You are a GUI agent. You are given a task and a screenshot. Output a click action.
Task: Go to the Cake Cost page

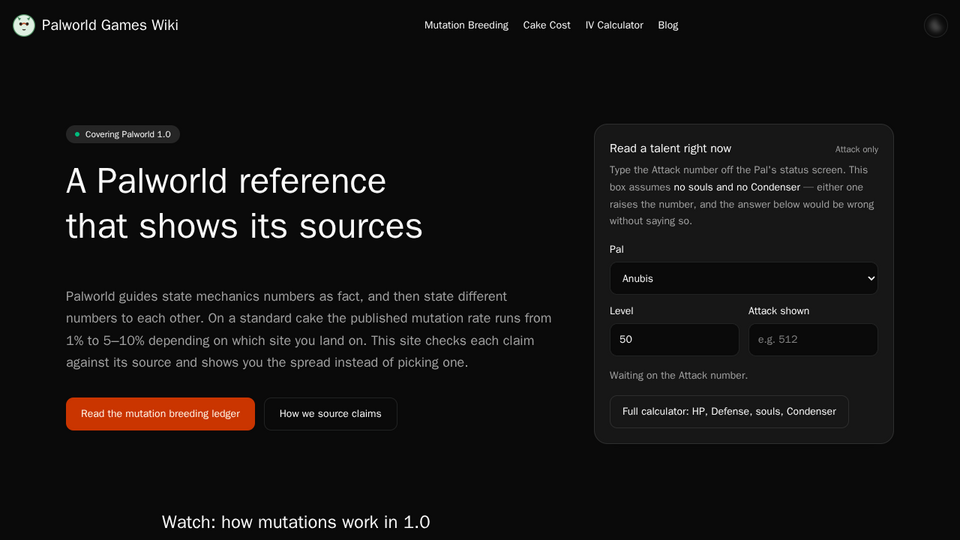(546, 25)
